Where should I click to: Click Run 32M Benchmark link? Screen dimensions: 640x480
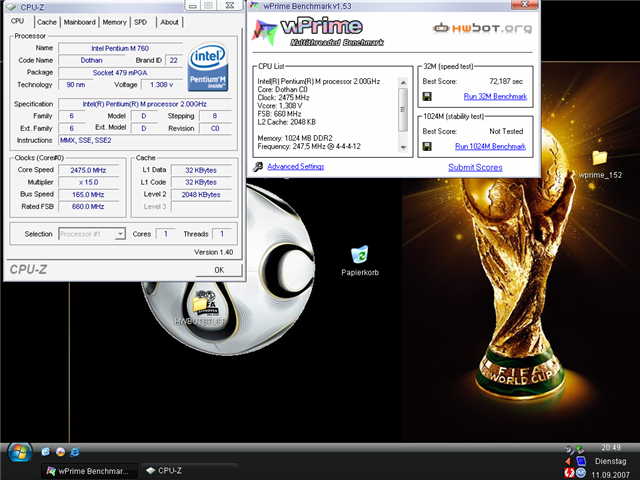pos(495,96)
